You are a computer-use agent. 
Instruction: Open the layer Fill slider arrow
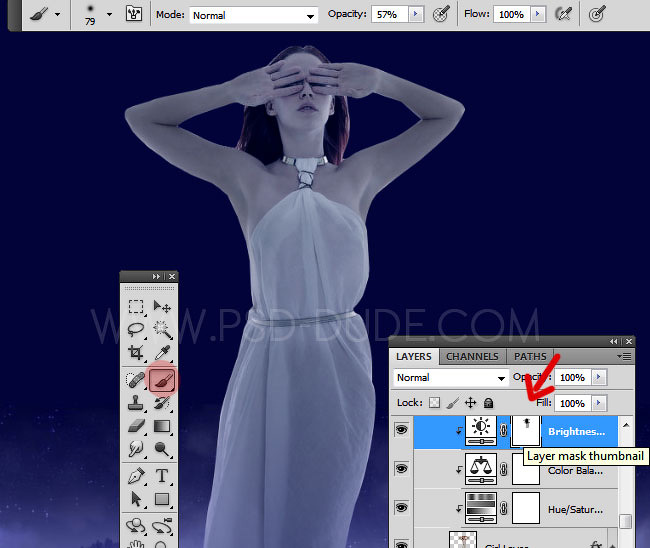point(599,403)
